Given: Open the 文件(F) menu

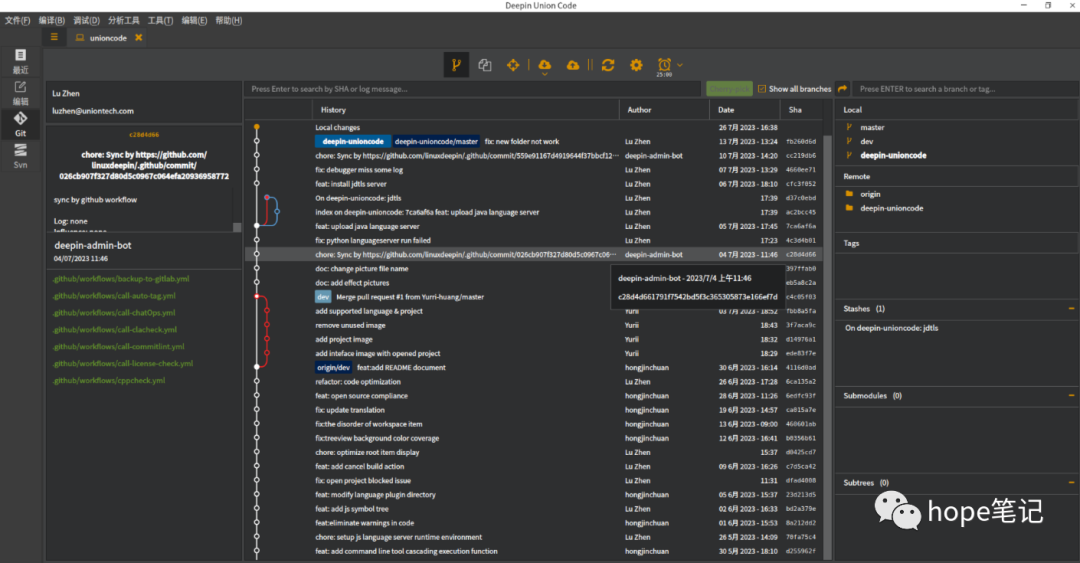Looking at the screenshot, I should click(x=17, y=21).
